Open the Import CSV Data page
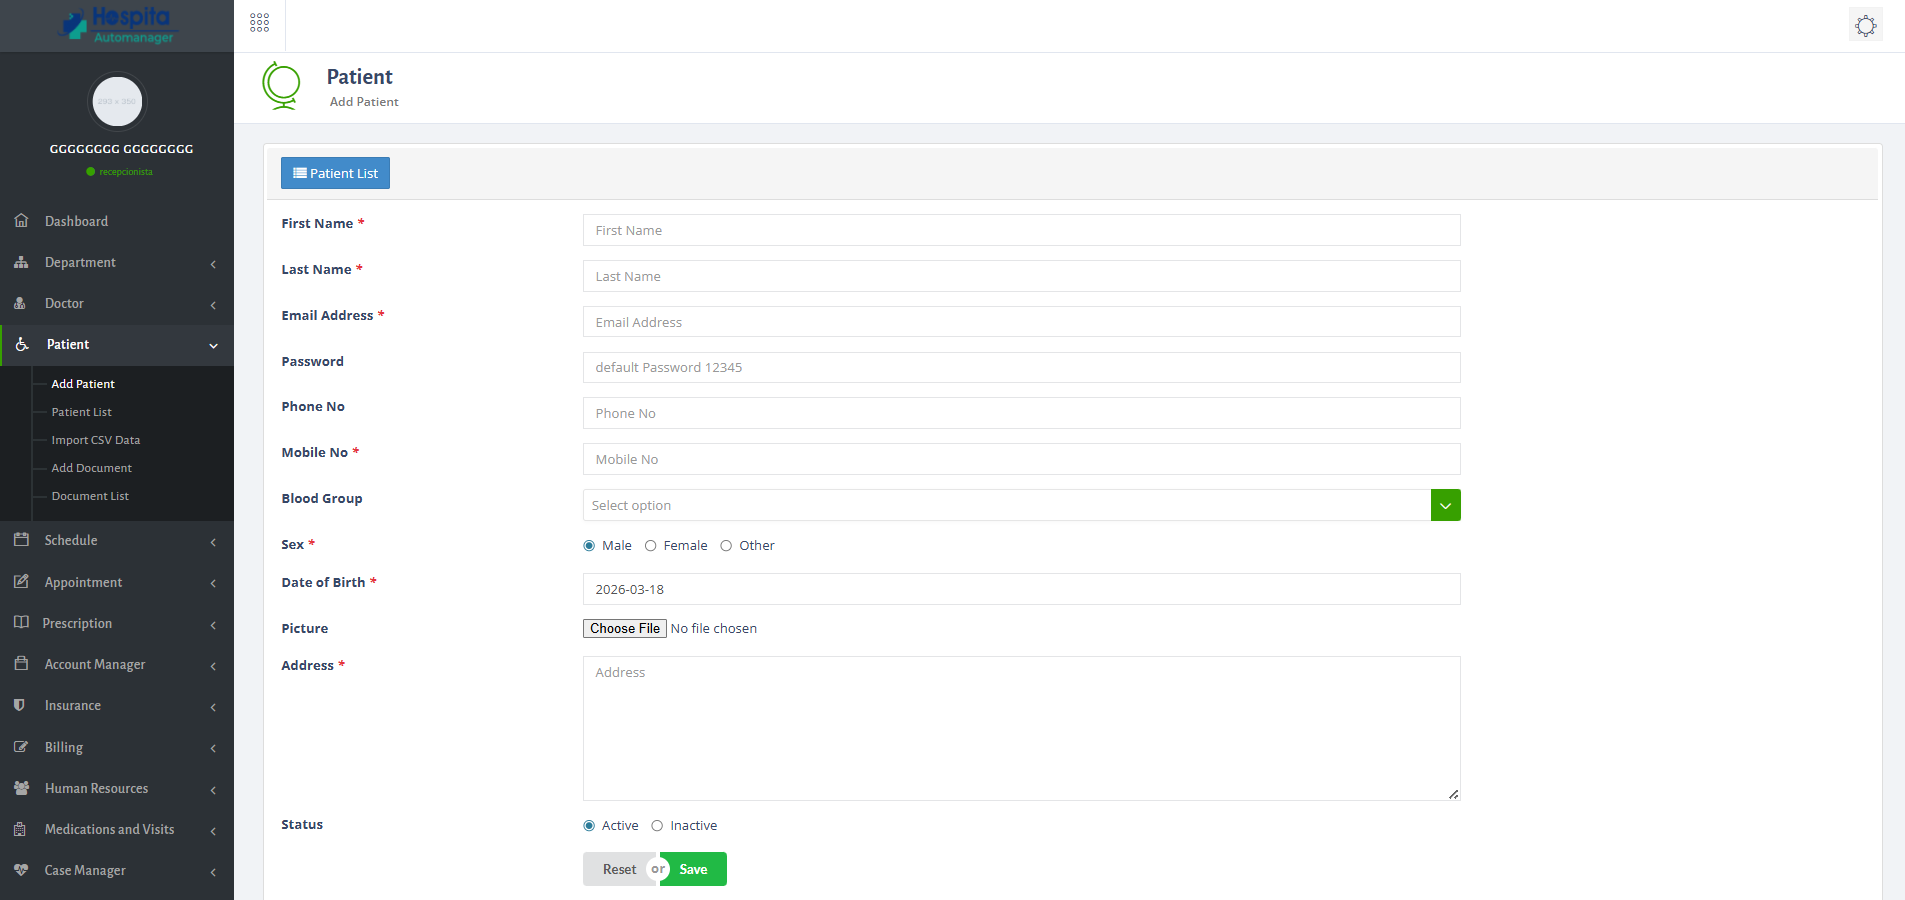Screen dimensions: 1905x900 click(95, 439)
